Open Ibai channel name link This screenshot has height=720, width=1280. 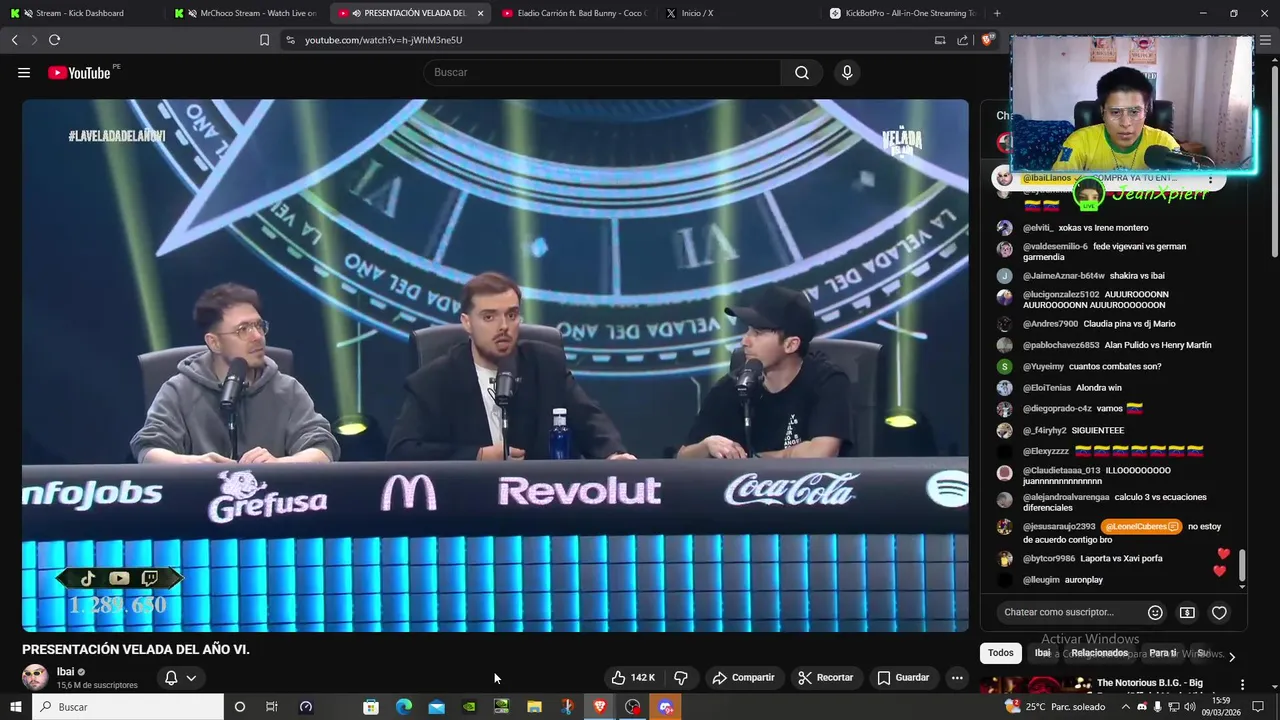pyautogui.click(x=65, y=672)
